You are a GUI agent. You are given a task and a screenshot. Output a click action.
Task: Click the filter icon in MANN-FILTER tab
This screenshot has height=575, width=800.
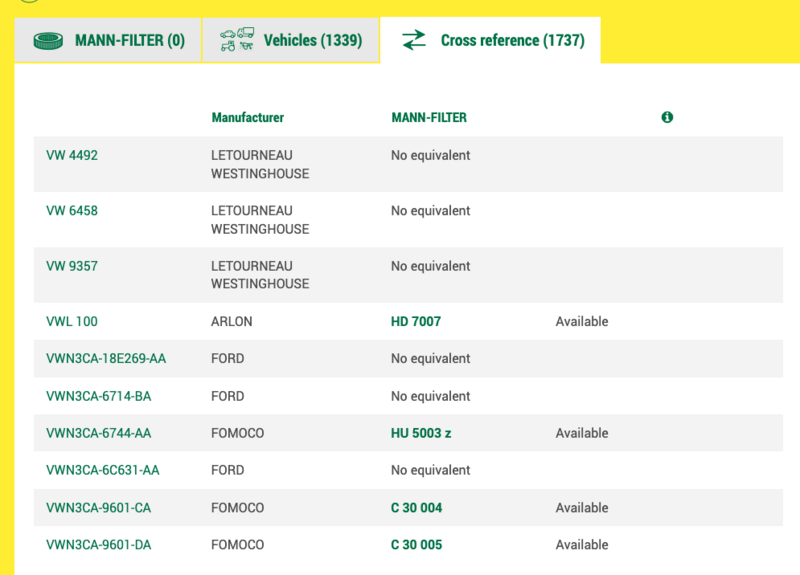48,41
